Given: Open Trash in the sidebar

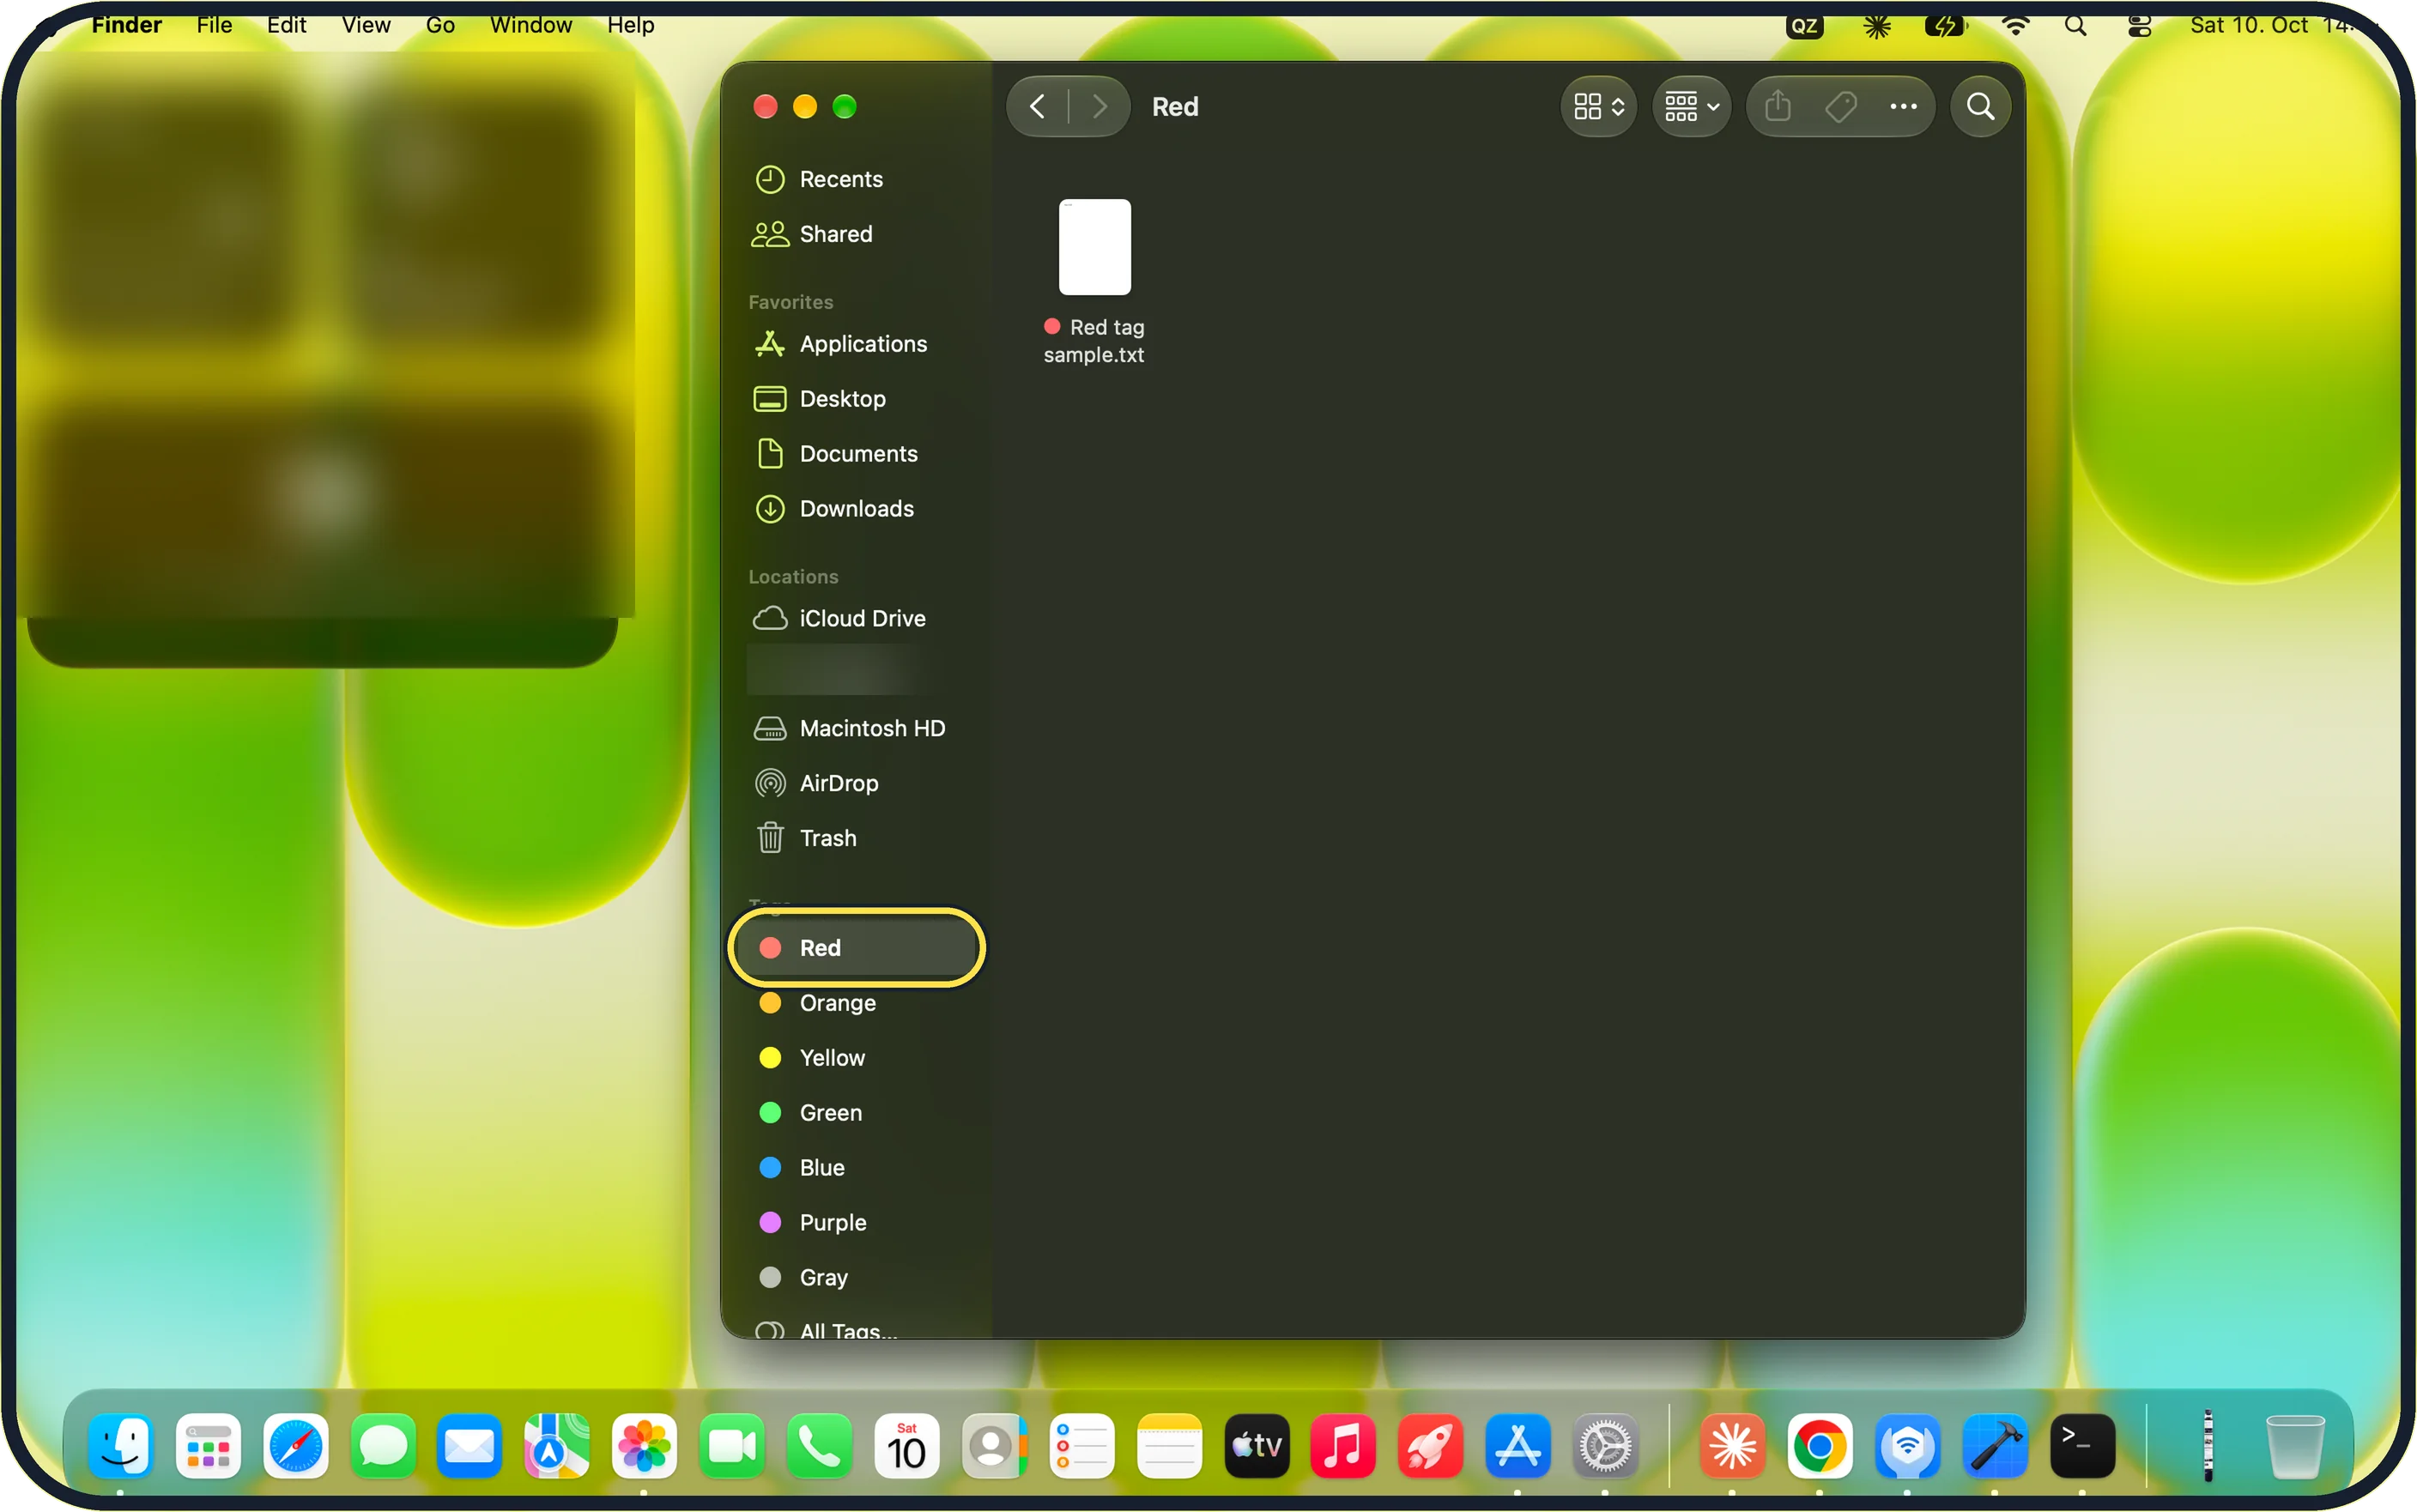Looking at the screenshot, I should tap(857, 839).
